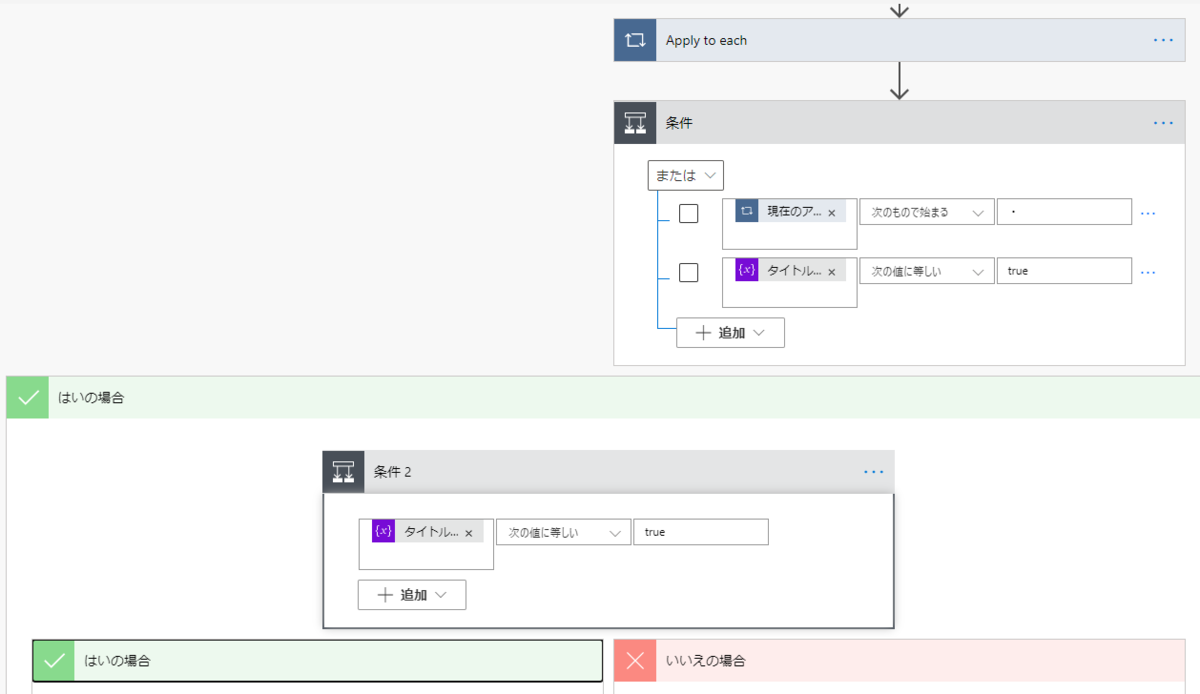1200x694 pixels.
Task: Open the 条件 card ellipsis menu
Action: coord(1163,122)
